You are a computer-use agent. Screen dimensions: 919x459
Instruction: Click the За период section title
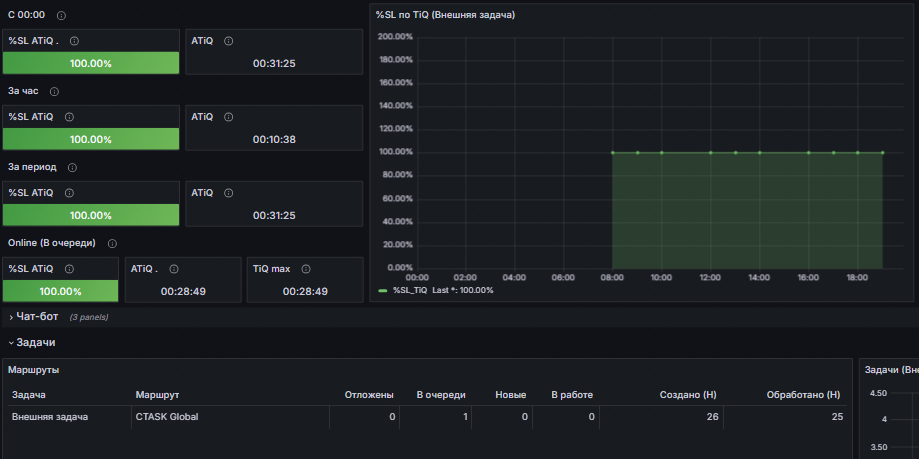point(32,167)
